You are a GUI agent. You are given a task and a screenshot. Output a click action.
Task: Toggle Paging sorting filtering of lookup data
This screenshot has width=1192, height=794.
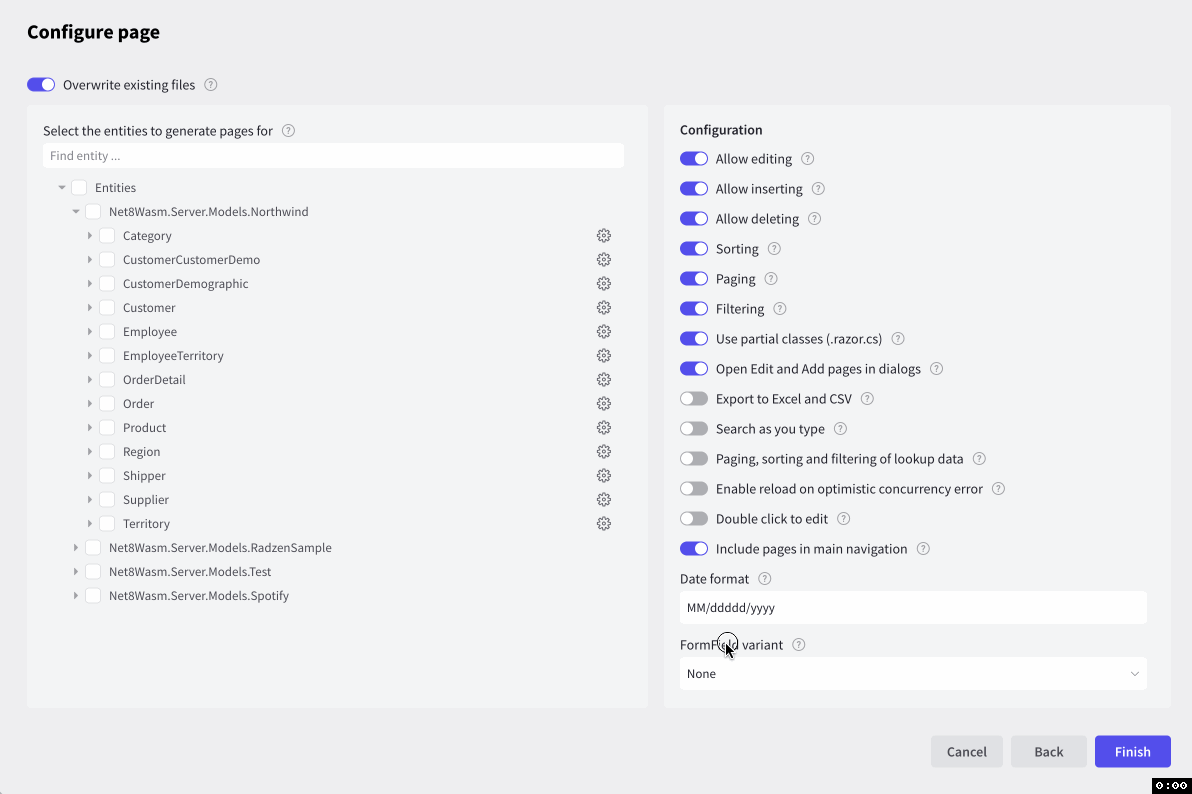coord(693,459)
